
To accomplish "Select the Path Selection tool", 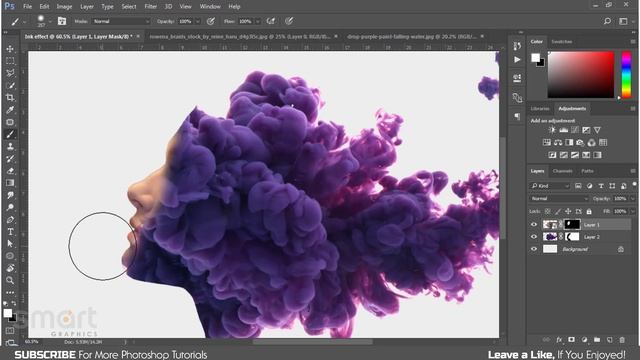I will point(10,244).
